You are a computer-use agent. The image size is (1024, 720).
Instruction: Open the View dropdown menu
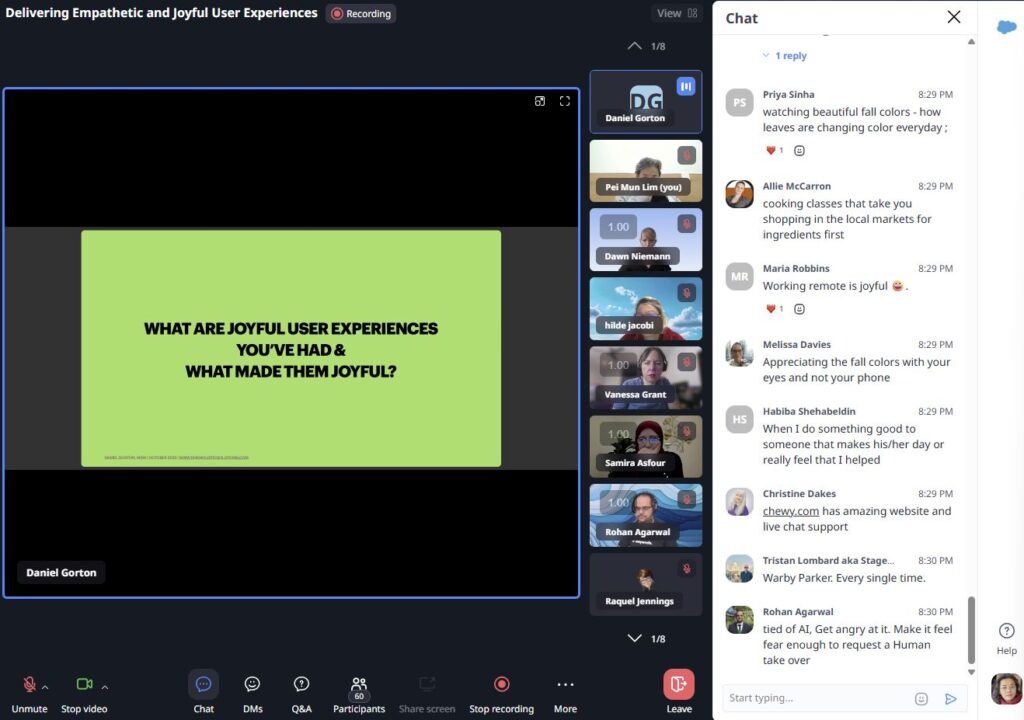click(678, 13)
